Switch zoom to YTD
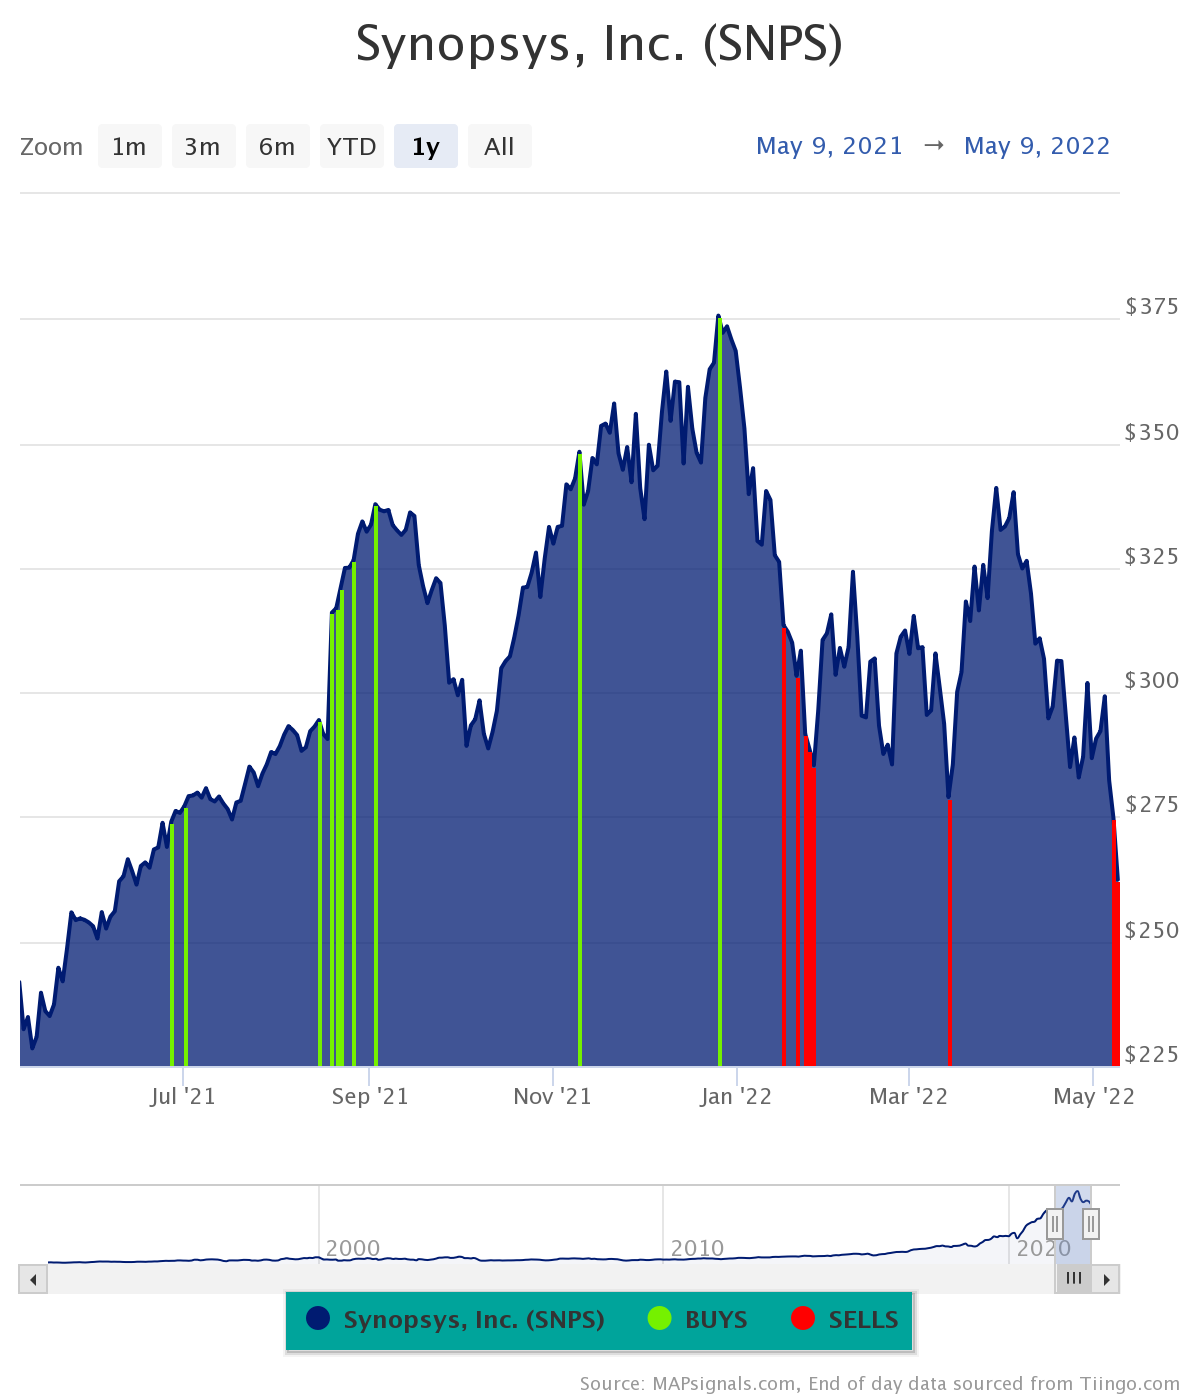This screenshot has height=1400, width=1200. pyautogui.click(x=351, y=147)
